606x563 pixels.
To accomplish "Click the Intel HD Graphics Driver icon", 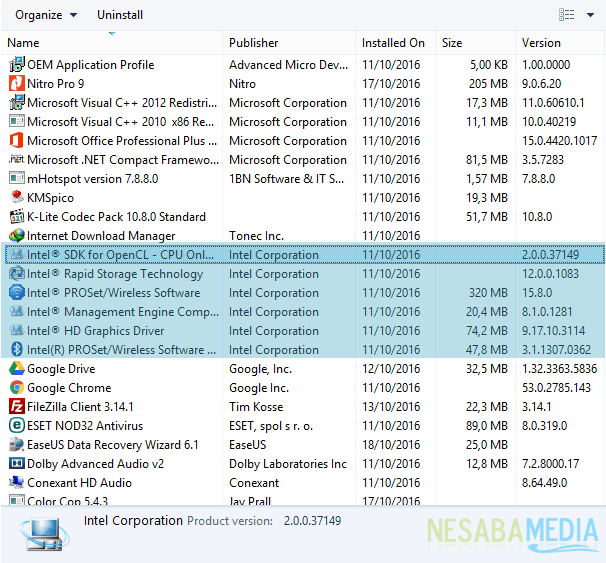I will 17,330.
